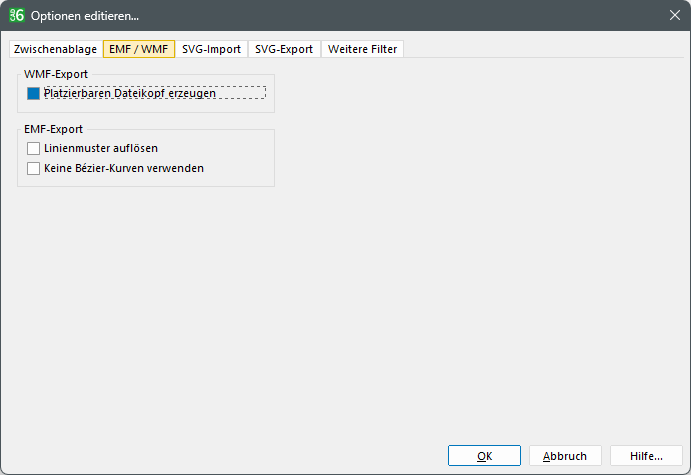The height and width of the screenshot is (475, 691).
Task: Close the Optionen editieren dialog
Action: (673, 15)
